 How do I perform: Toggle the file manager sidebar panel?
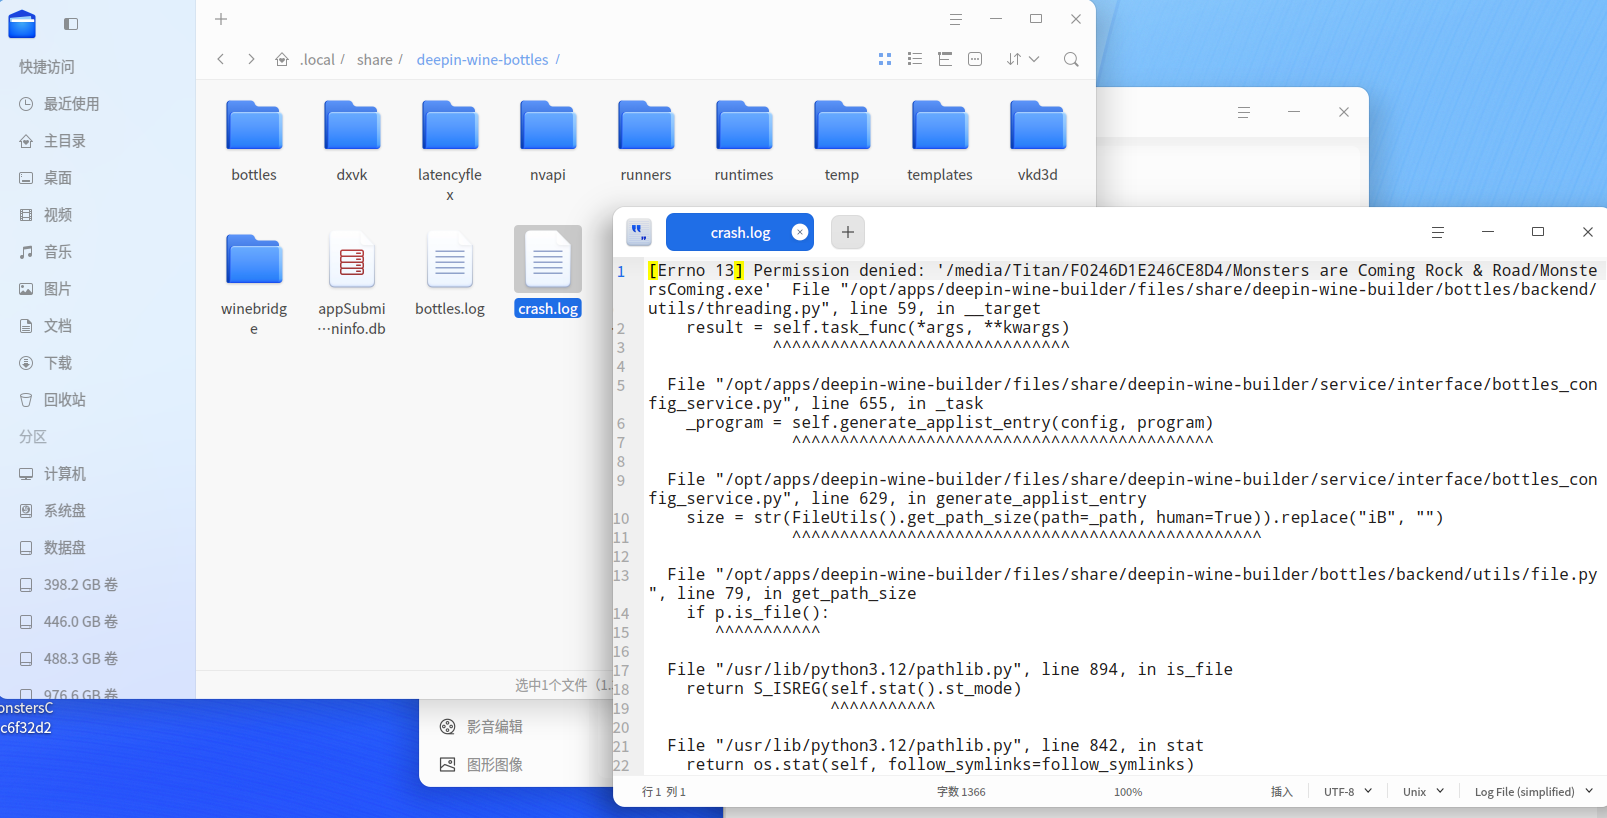(71, 24)
